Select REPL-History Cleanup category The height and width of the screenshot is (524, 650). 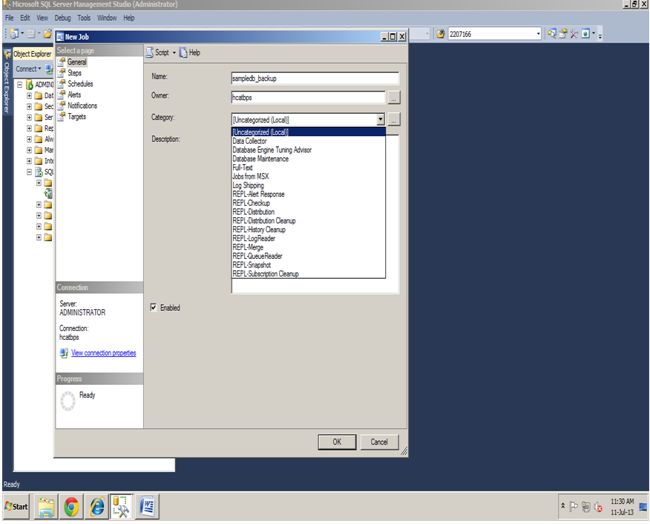coord(308,229)
